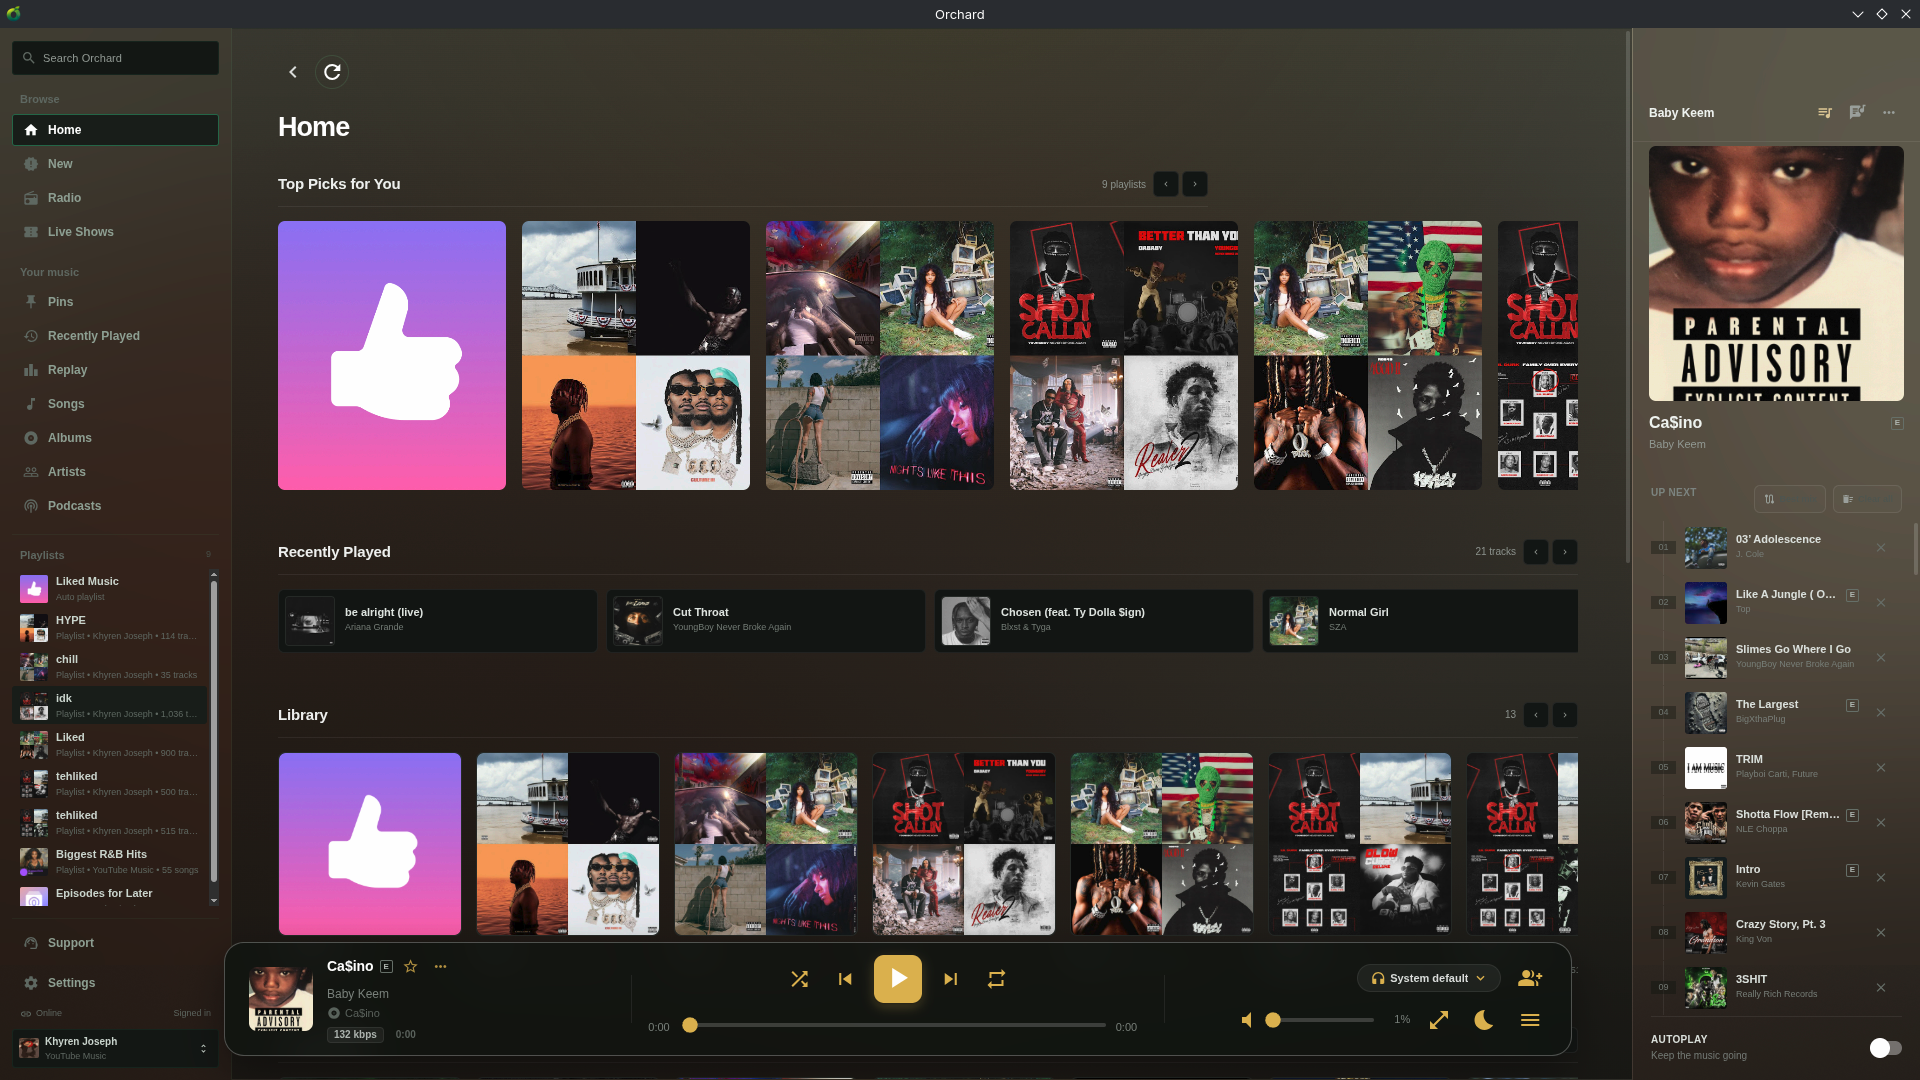Play Cut Throat from Recently Played
The image size is (1920, 1080).
(x=765, y=621)
